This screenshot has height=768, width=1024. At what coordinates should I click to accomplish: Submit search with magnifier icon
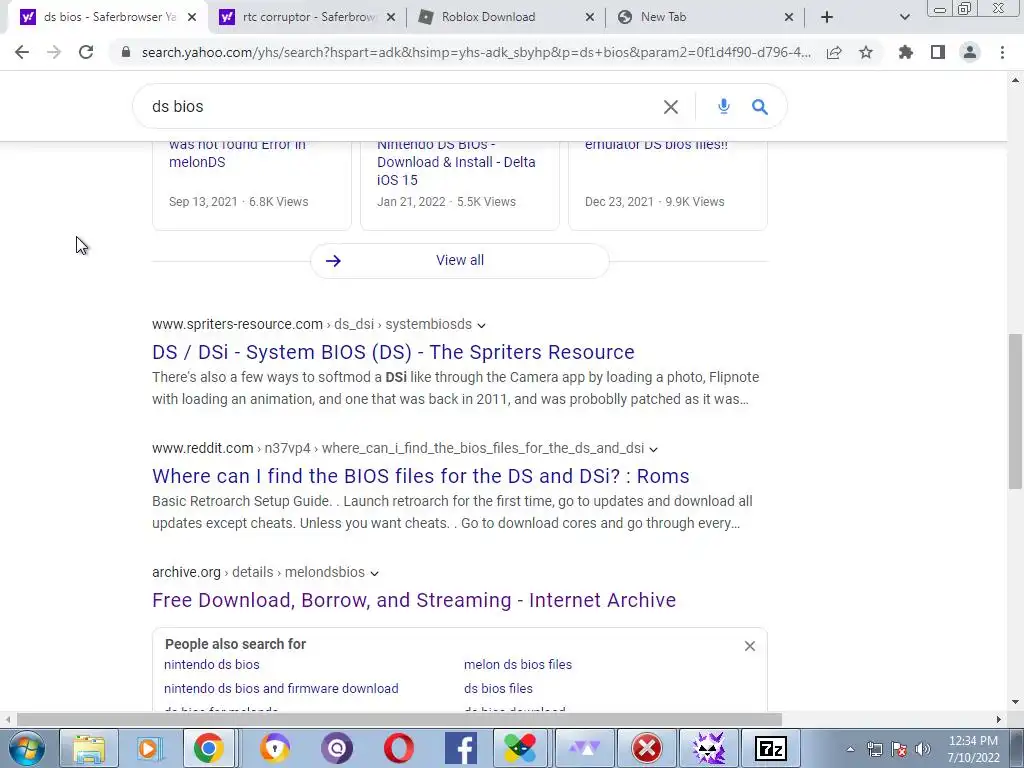coord(760,106)
